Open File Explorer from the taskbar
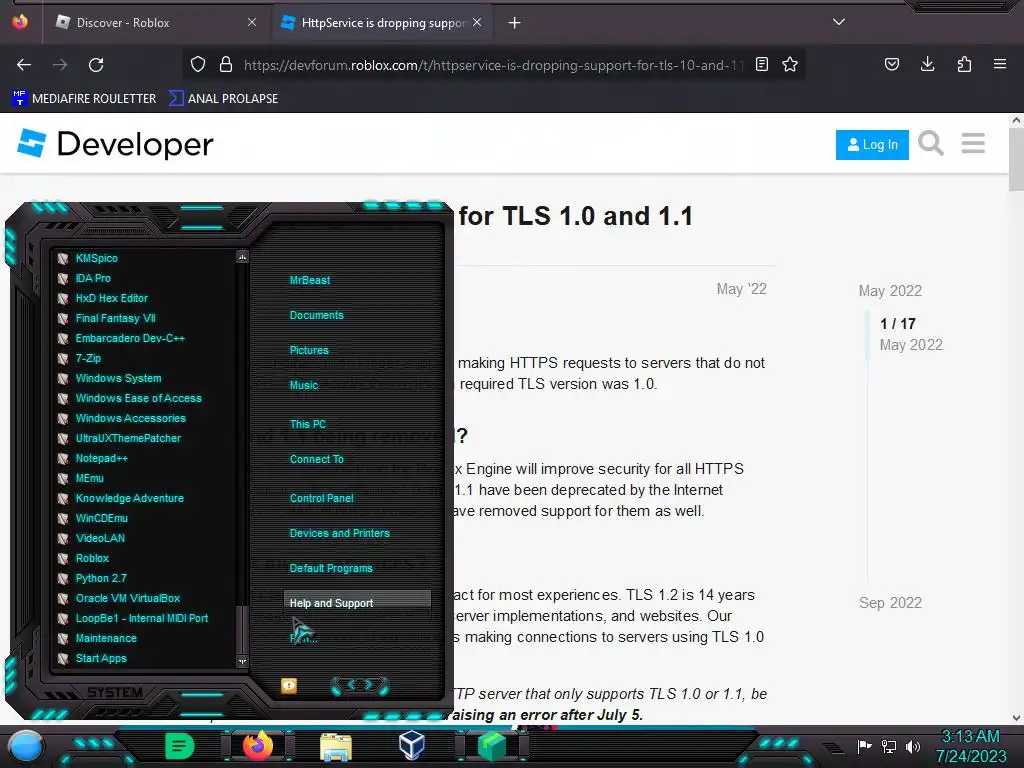The height and width of the screenshot is (768, 1024). (336, 746)
